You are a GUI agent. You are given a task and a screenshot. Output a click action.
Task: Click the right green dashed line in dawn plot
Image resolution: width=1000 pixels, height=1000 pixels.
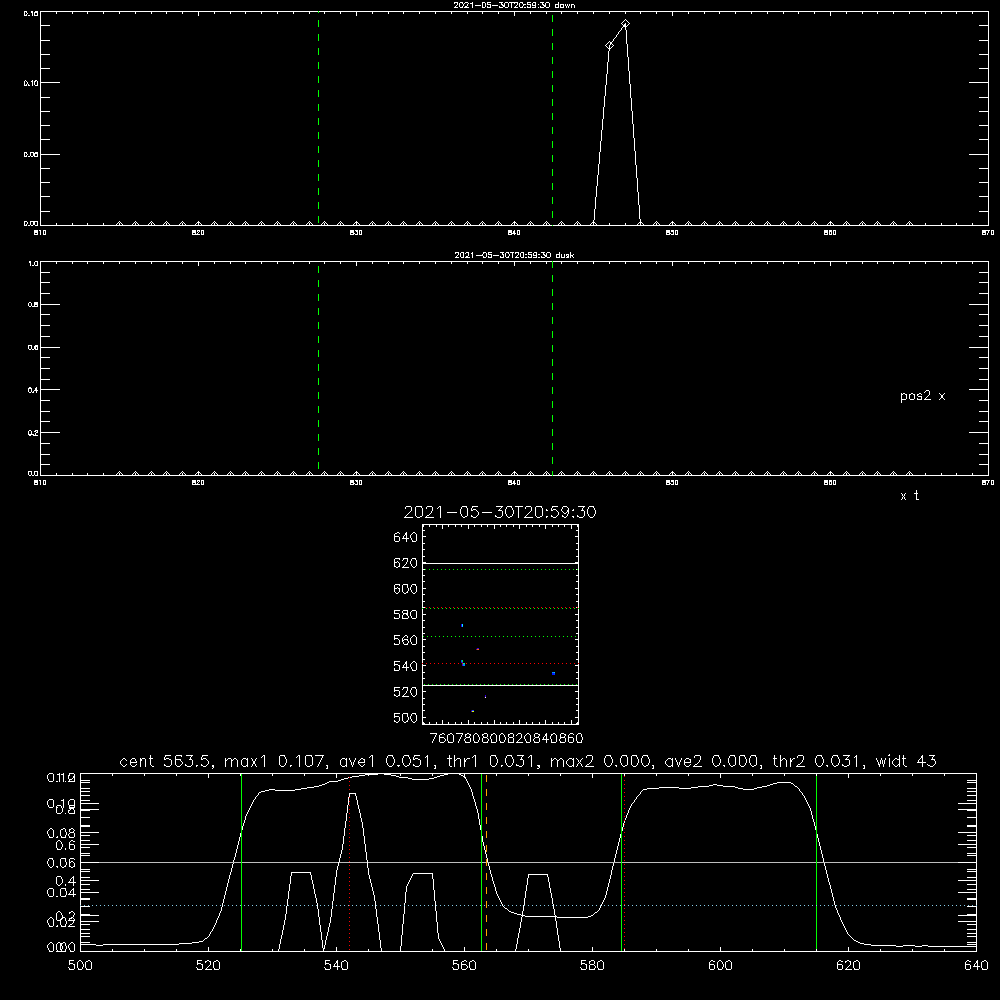click(x=552, y=118)
